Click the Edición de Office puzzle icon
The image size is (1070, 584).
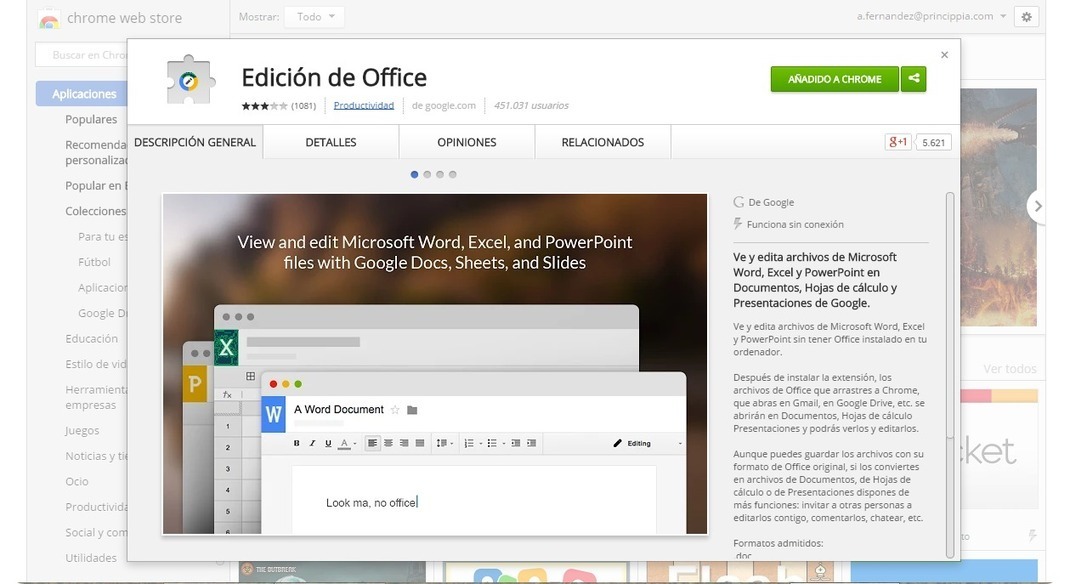click(x=190, y=81)
